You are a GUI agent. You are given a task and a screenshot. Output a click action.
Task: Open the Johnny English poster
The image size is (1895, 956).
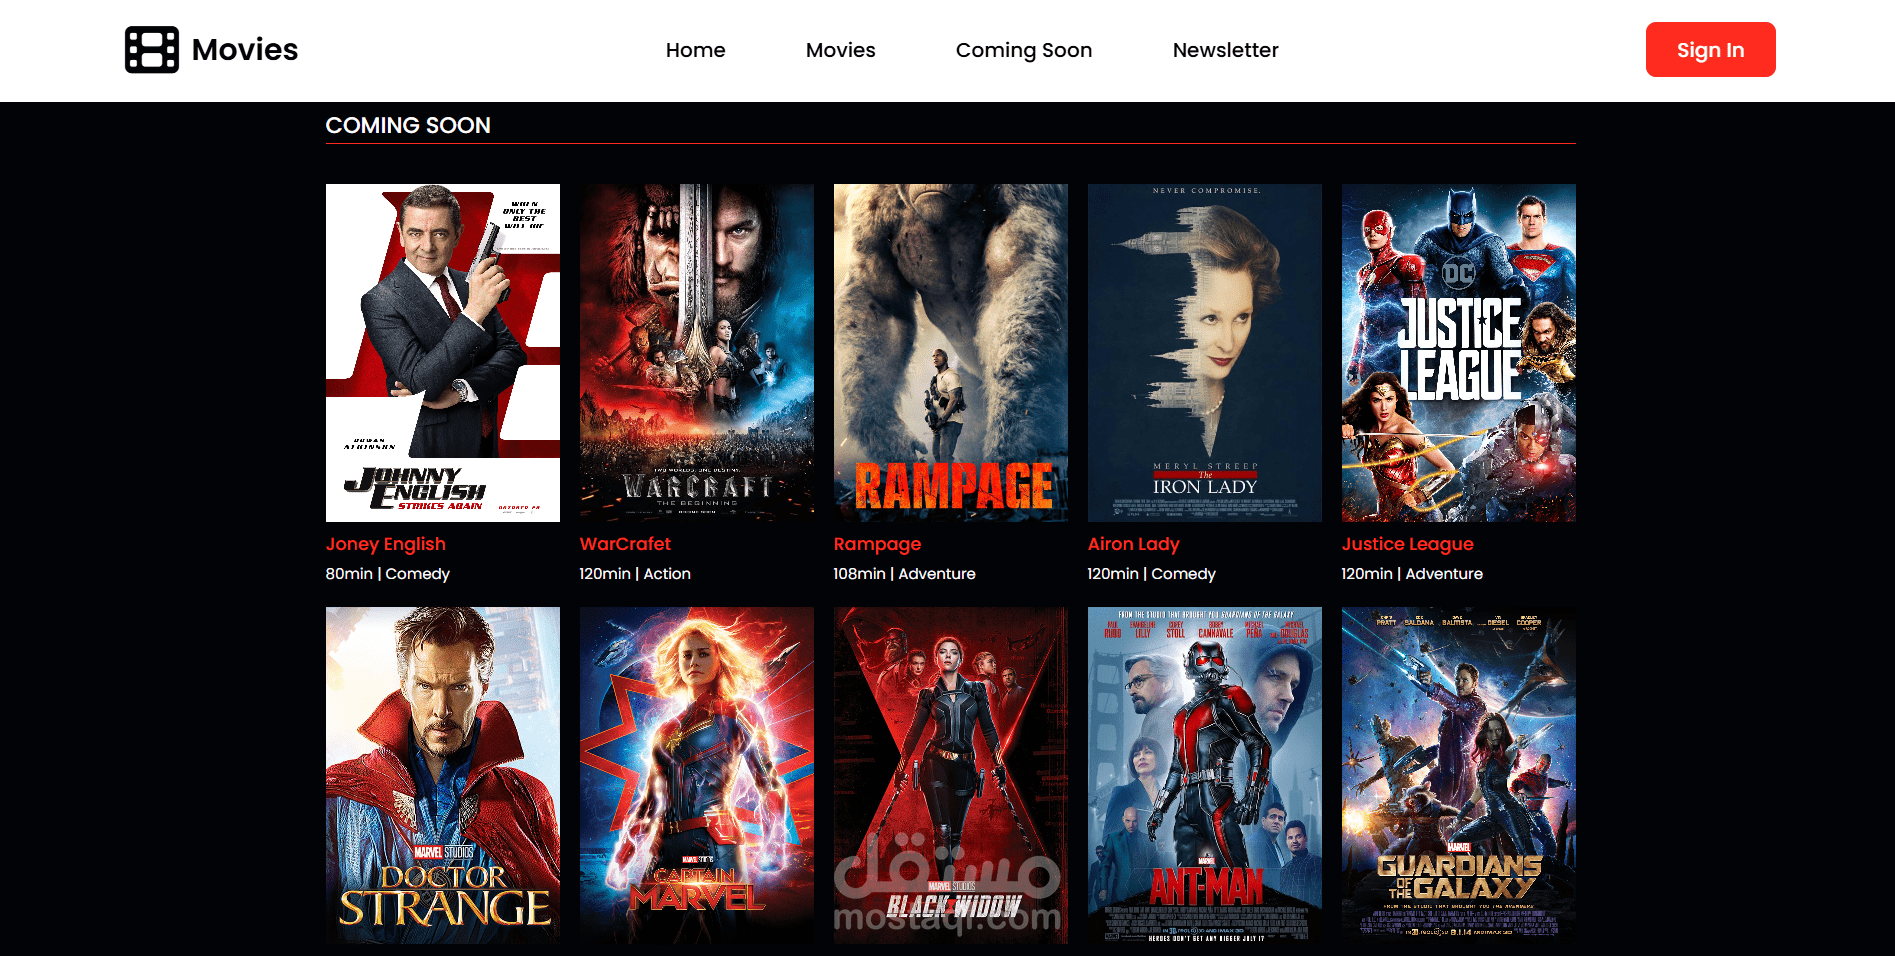click(x=443, y=353)
